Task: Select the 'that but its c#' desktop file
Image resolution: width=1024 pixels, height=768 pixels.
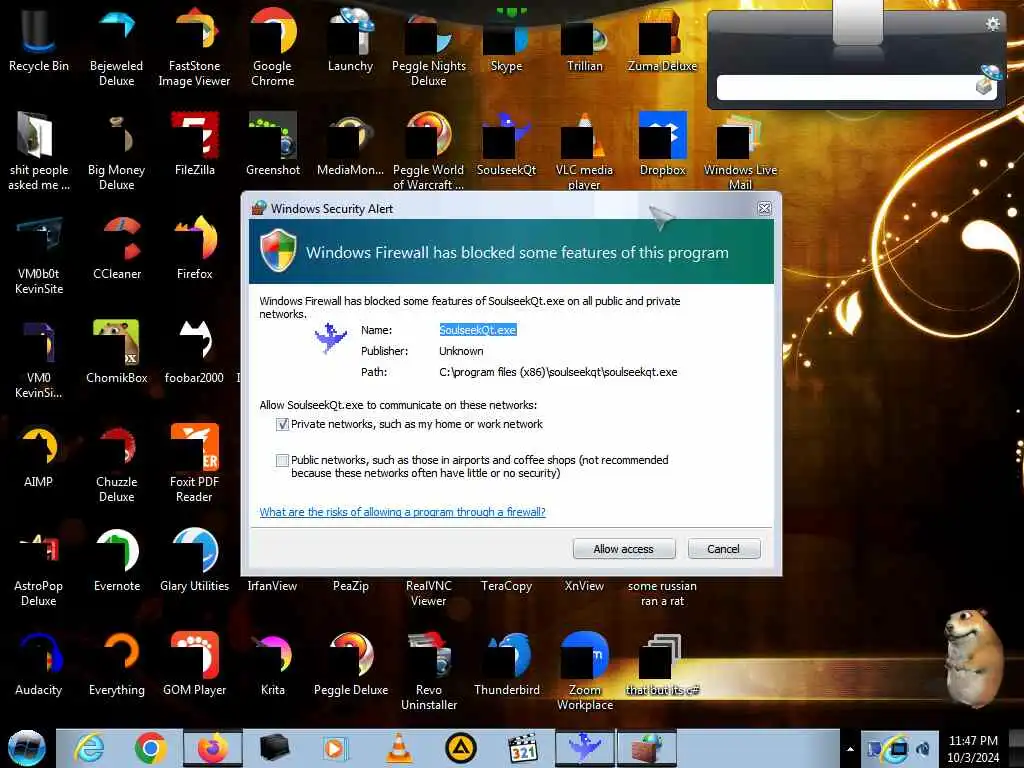Action: pyautogui.click(x=662, y=665)
